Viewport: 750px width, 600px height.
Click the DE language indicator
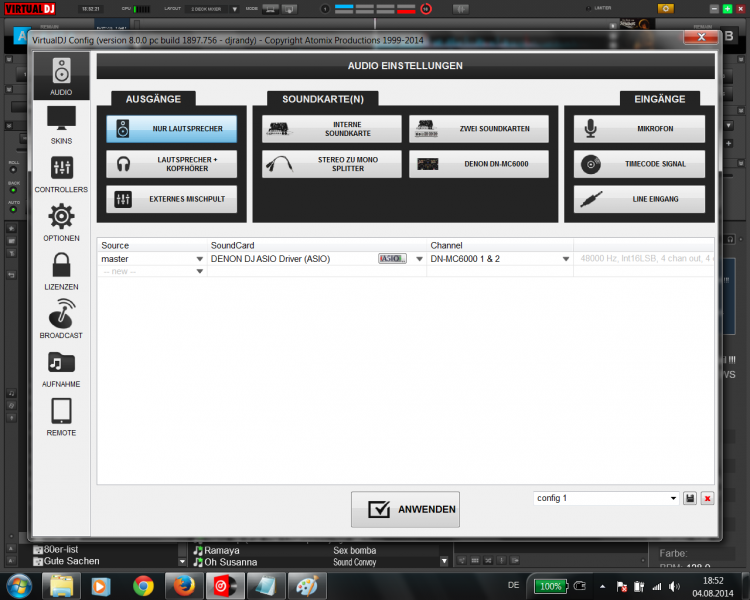pos(513,585)
